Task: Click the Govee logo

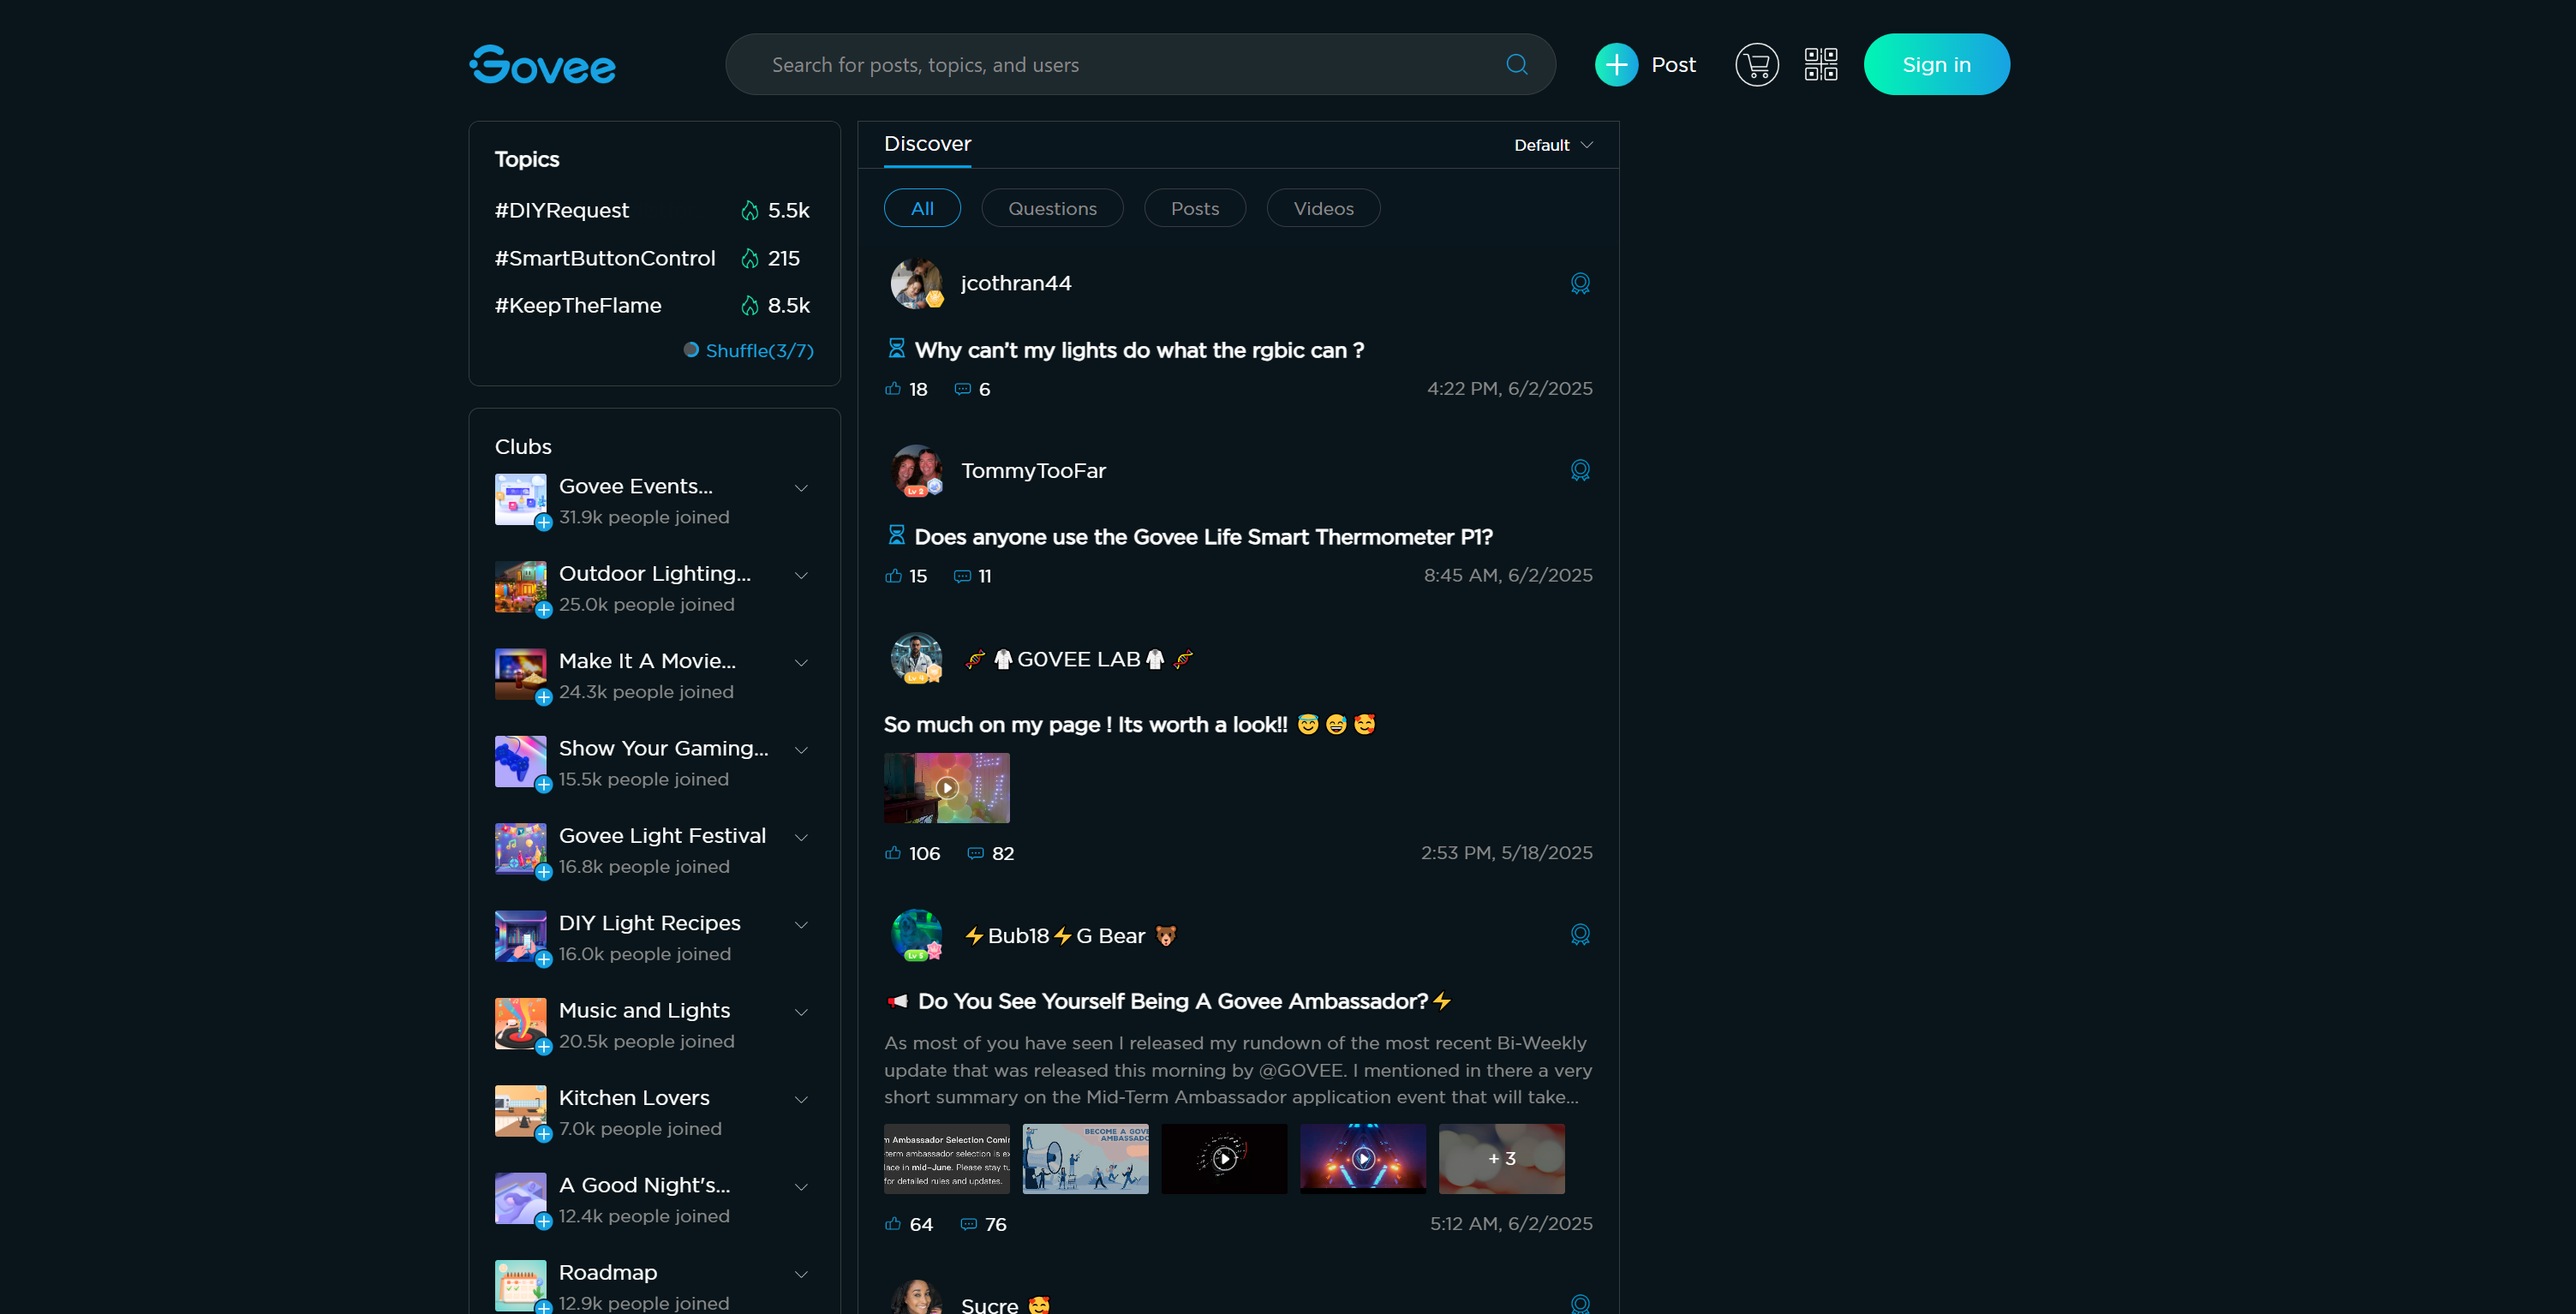Action: pos(542,65)
